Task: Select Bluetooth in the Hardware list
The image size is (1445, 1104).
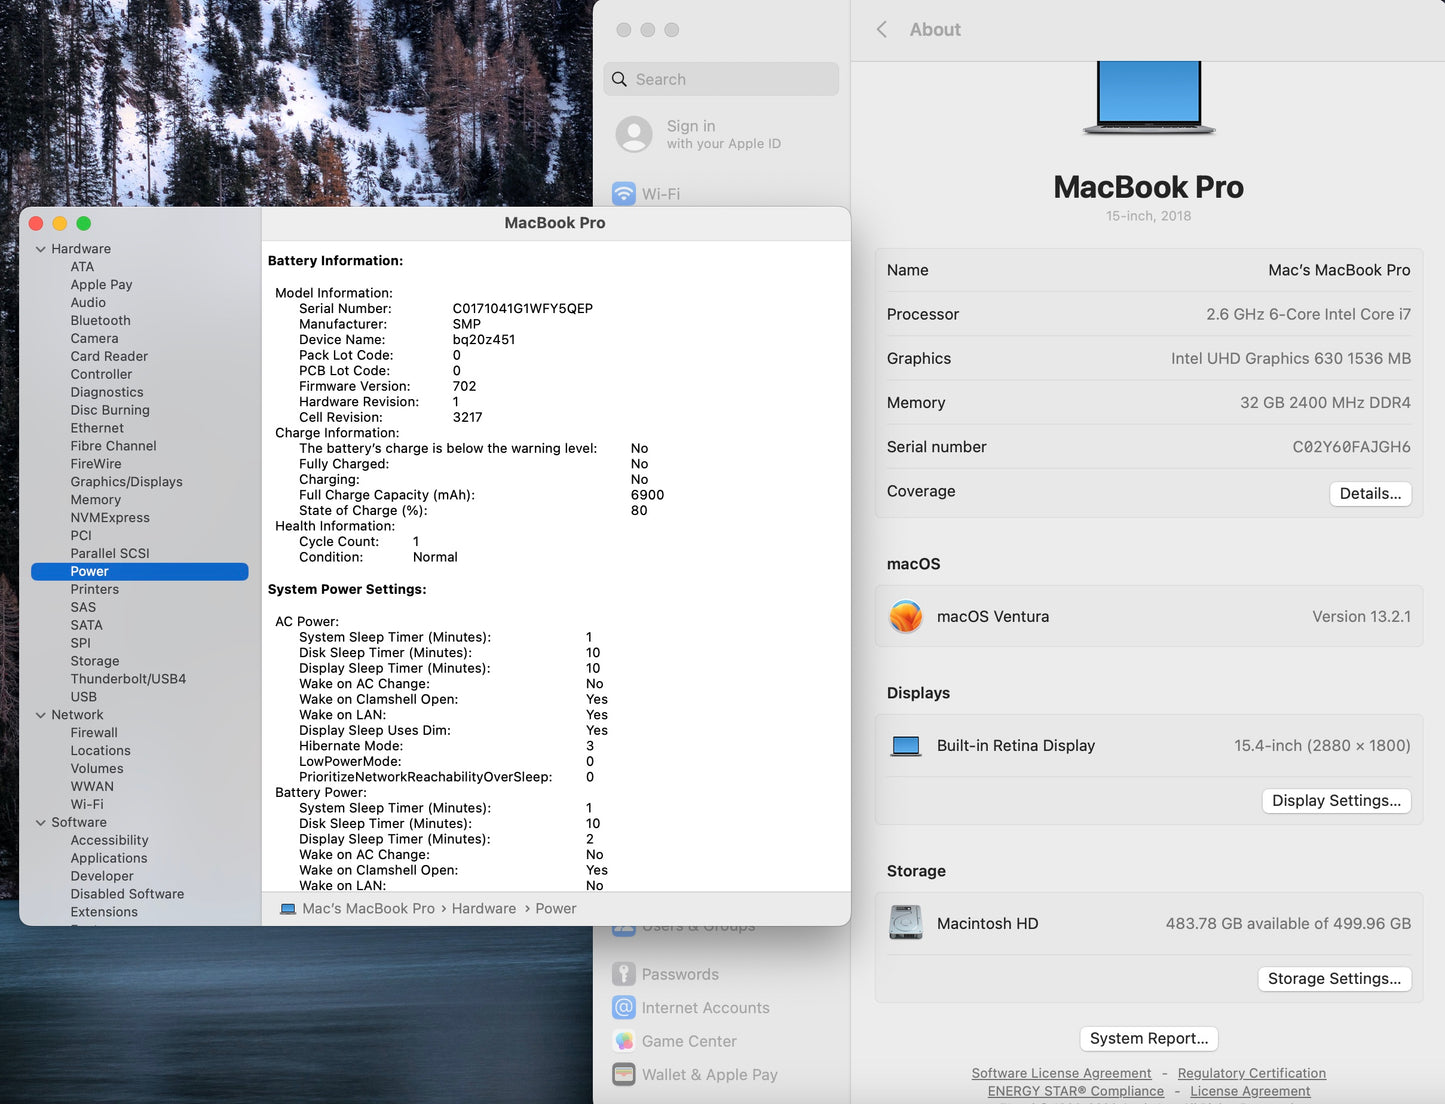Action: coord(100,320)
